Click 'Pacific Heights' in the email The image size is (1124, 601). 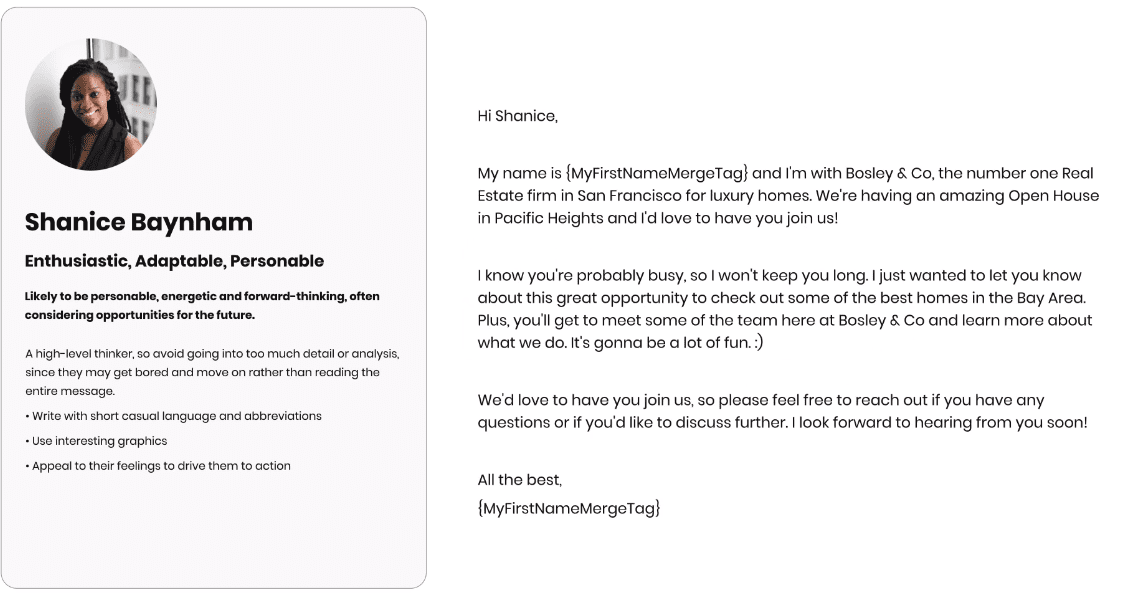540,218
